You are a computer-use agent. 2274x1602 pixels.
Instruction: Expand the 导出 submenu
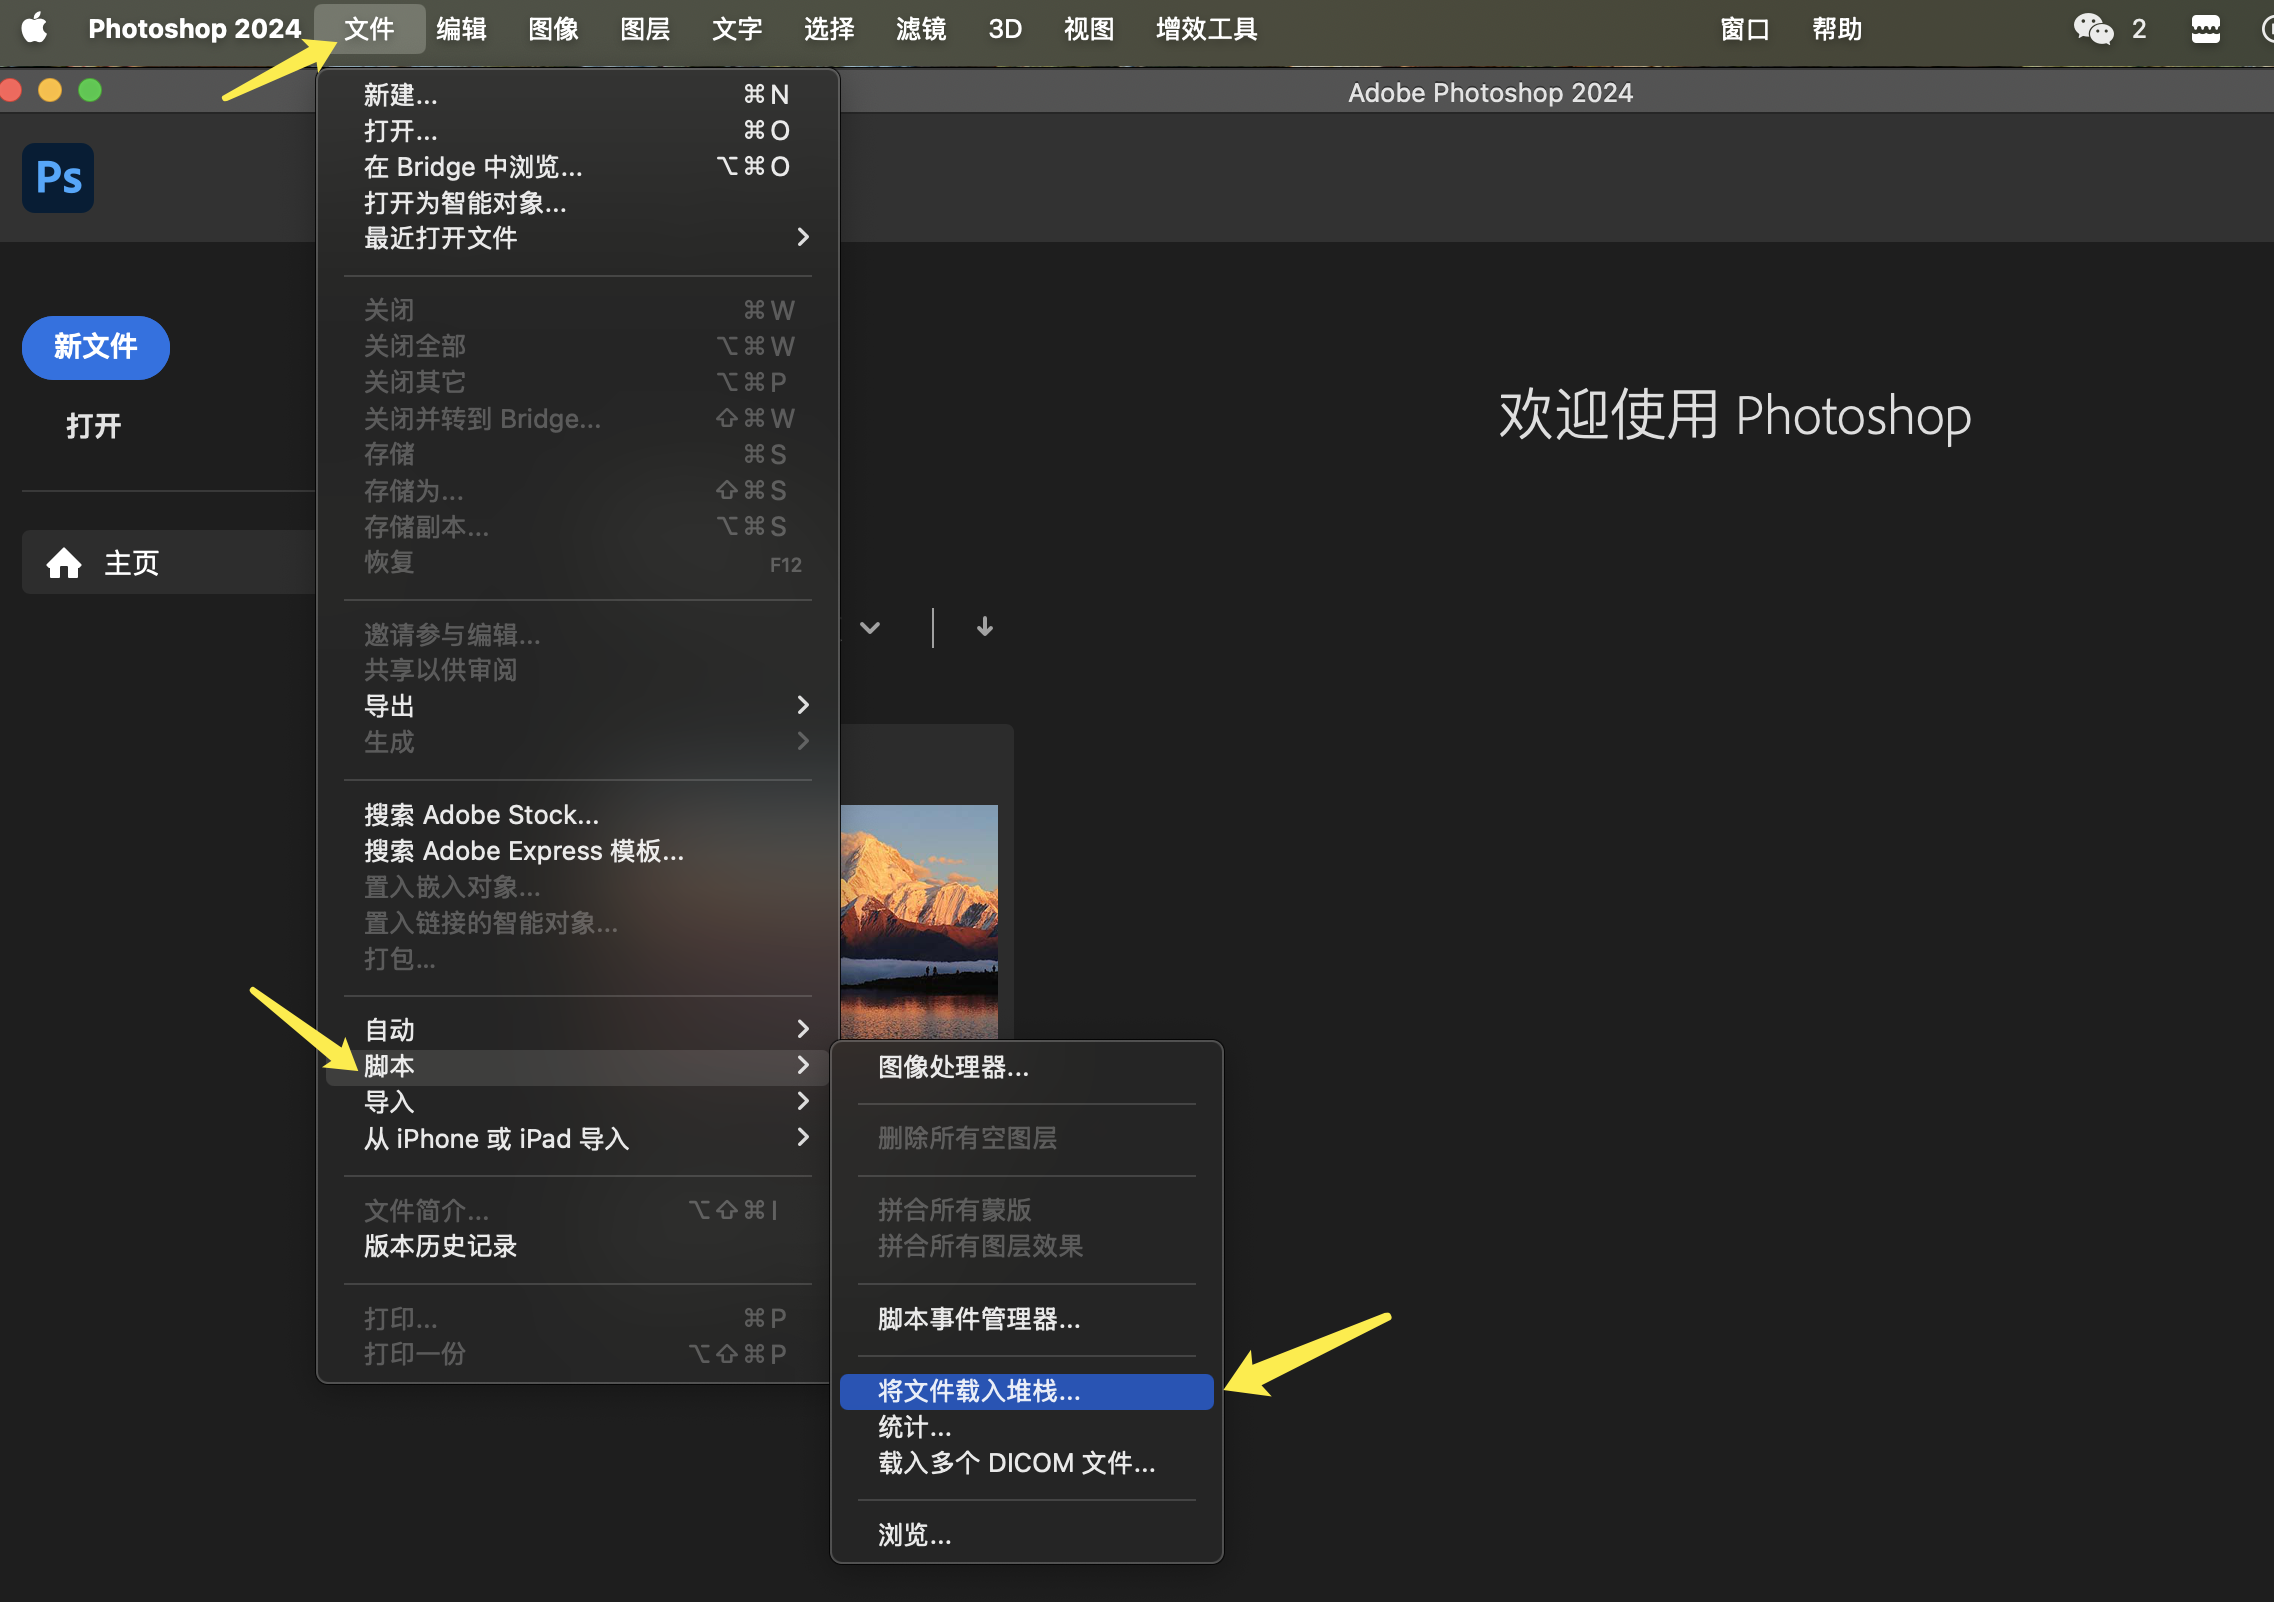[577, 706]
